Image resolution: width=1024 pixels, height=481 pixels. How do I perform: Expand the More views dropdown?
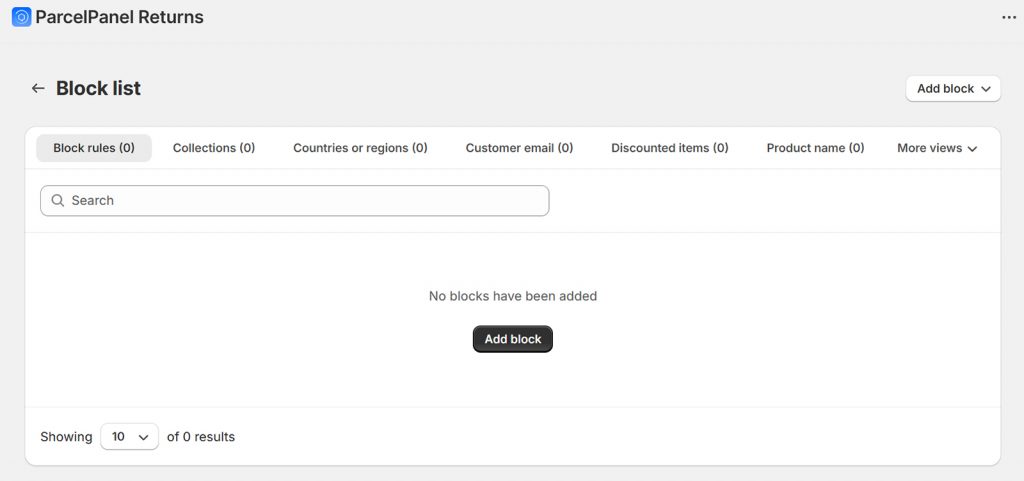(937, 148)
